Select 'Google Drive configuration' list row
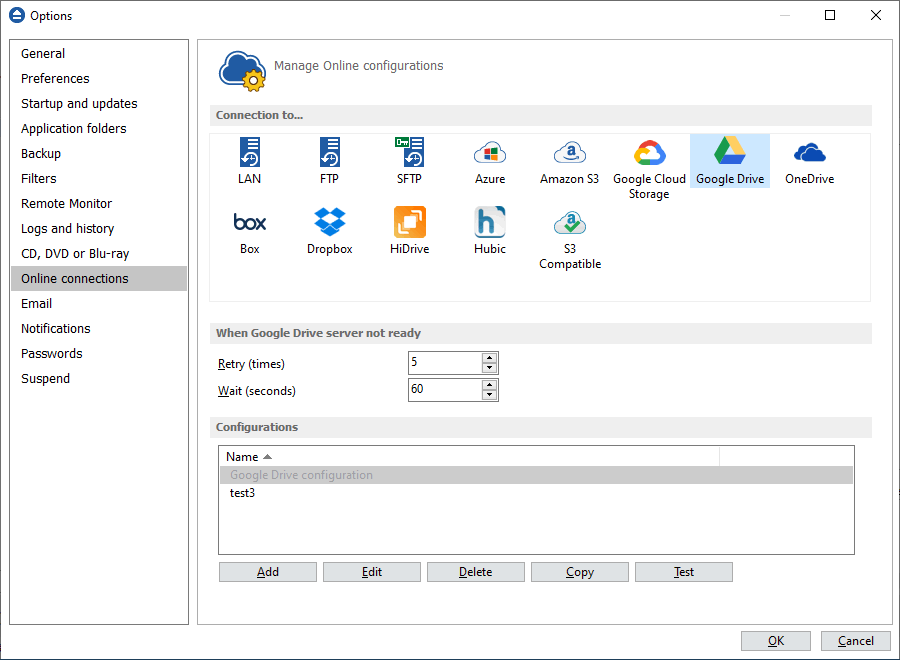The image size is (900, 660). point(536,475)
